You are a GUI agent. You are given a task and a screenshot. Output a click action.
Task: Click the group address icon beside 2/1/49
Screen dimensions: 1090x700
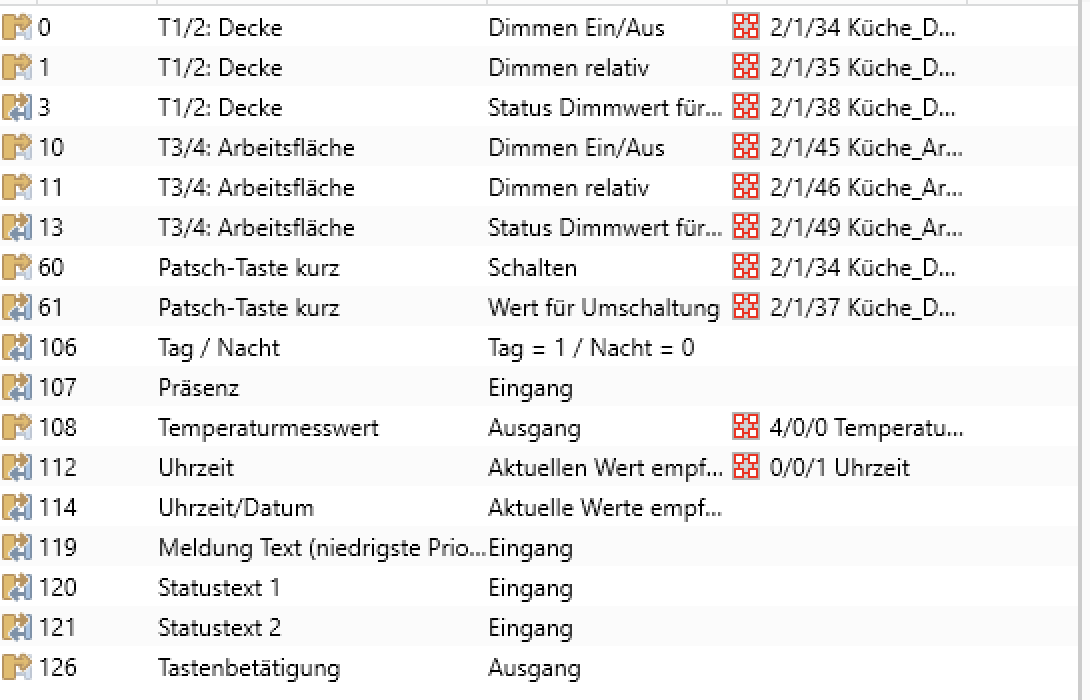point(746,228)
